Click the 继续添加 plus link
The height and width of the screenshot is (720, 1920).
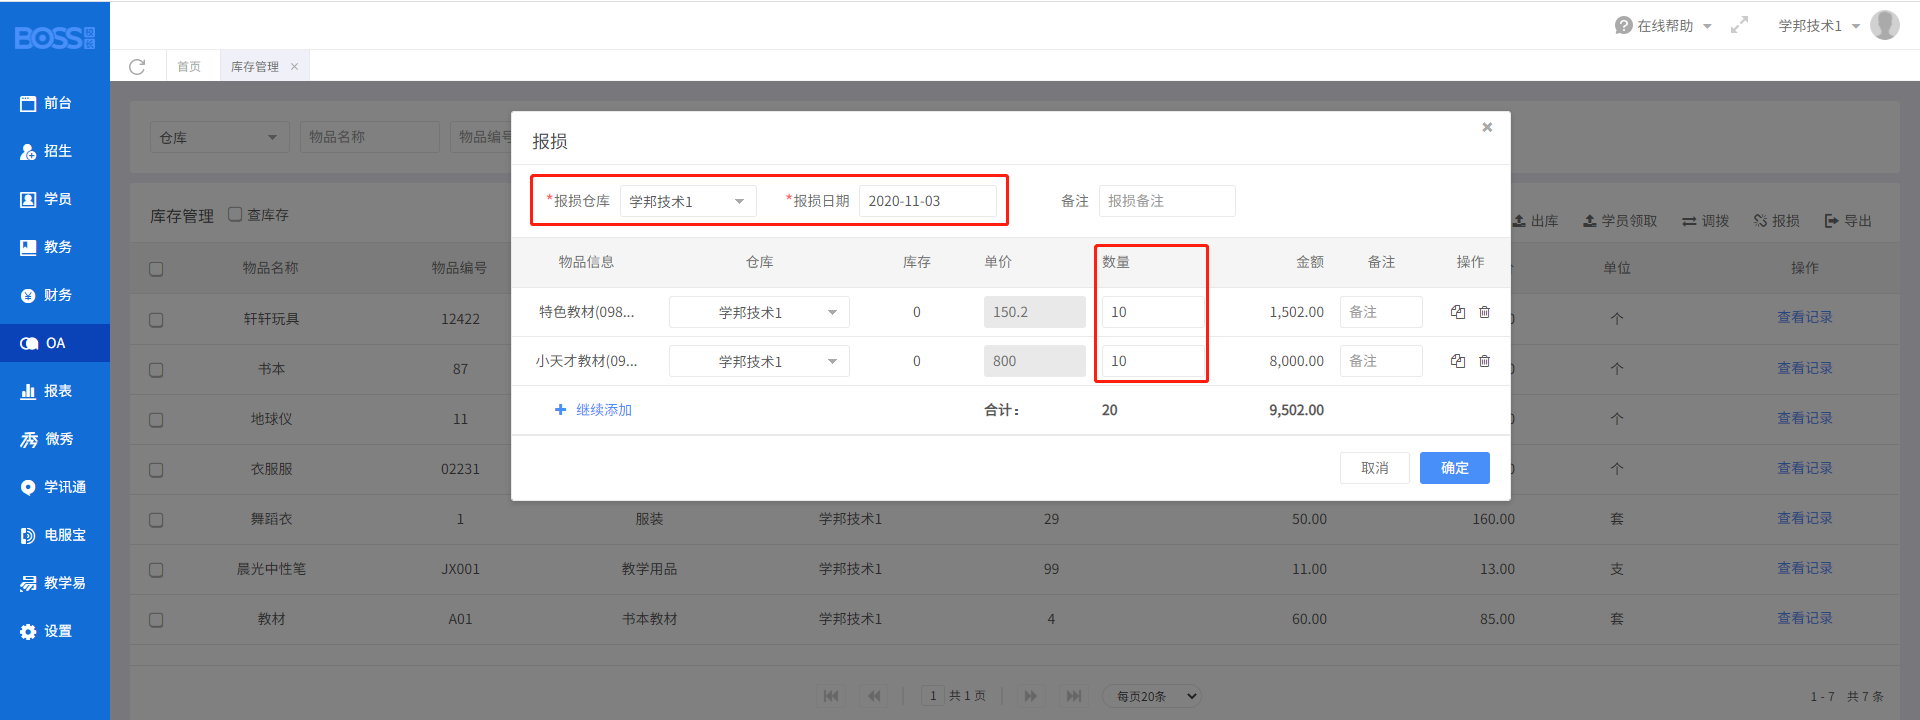tap(593, 410)
